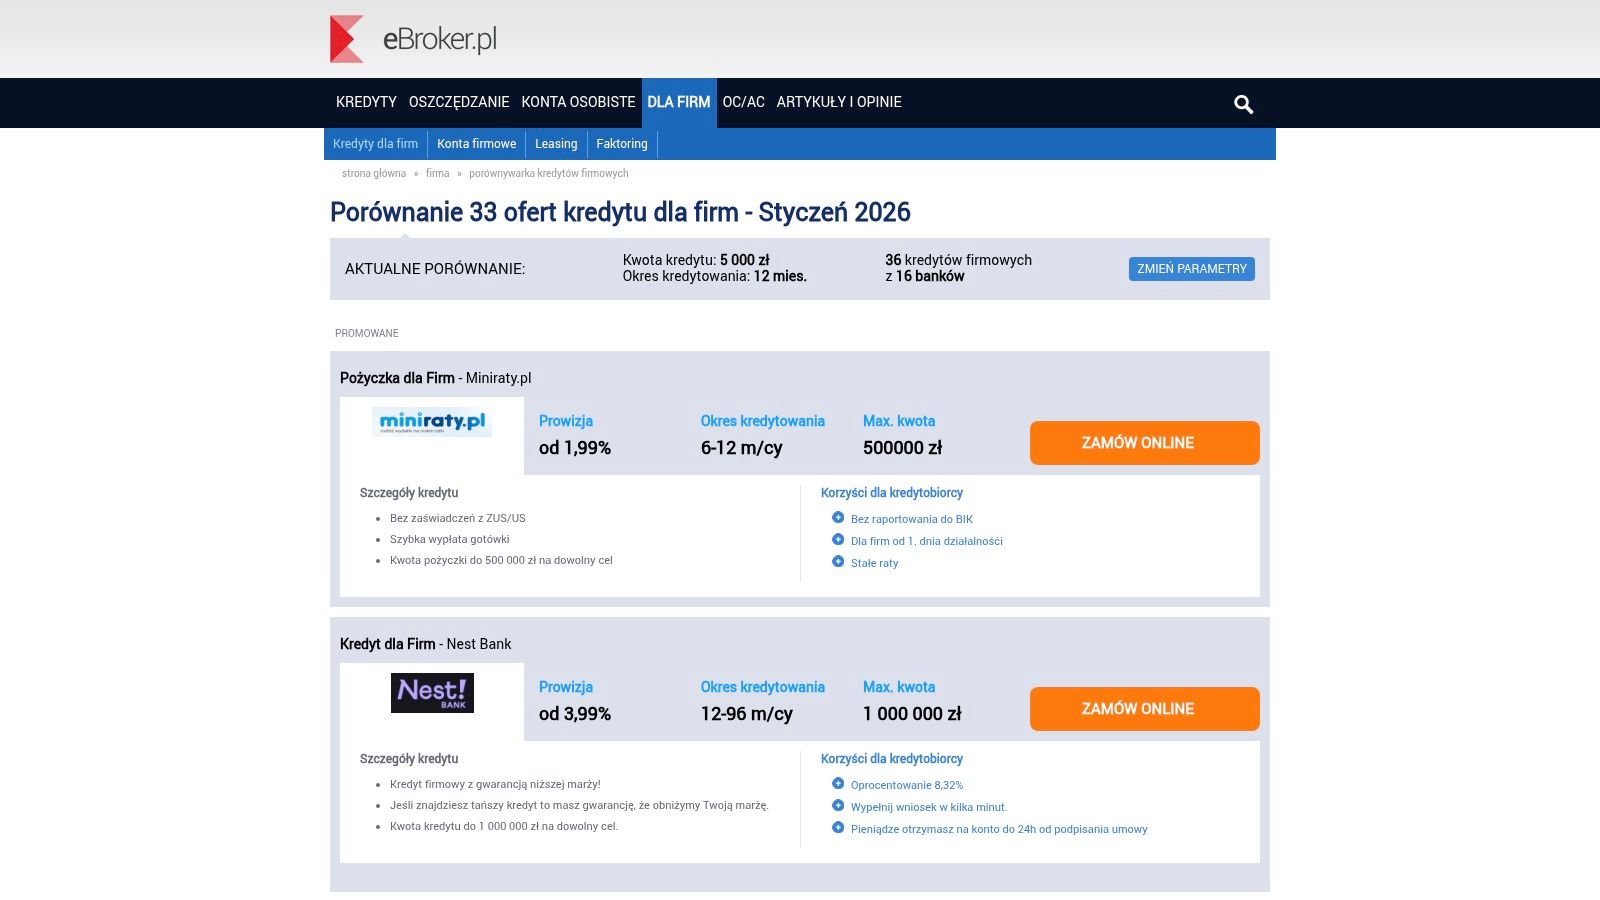Switch to Kredyty dla firm tab

(x=376, y=144)
